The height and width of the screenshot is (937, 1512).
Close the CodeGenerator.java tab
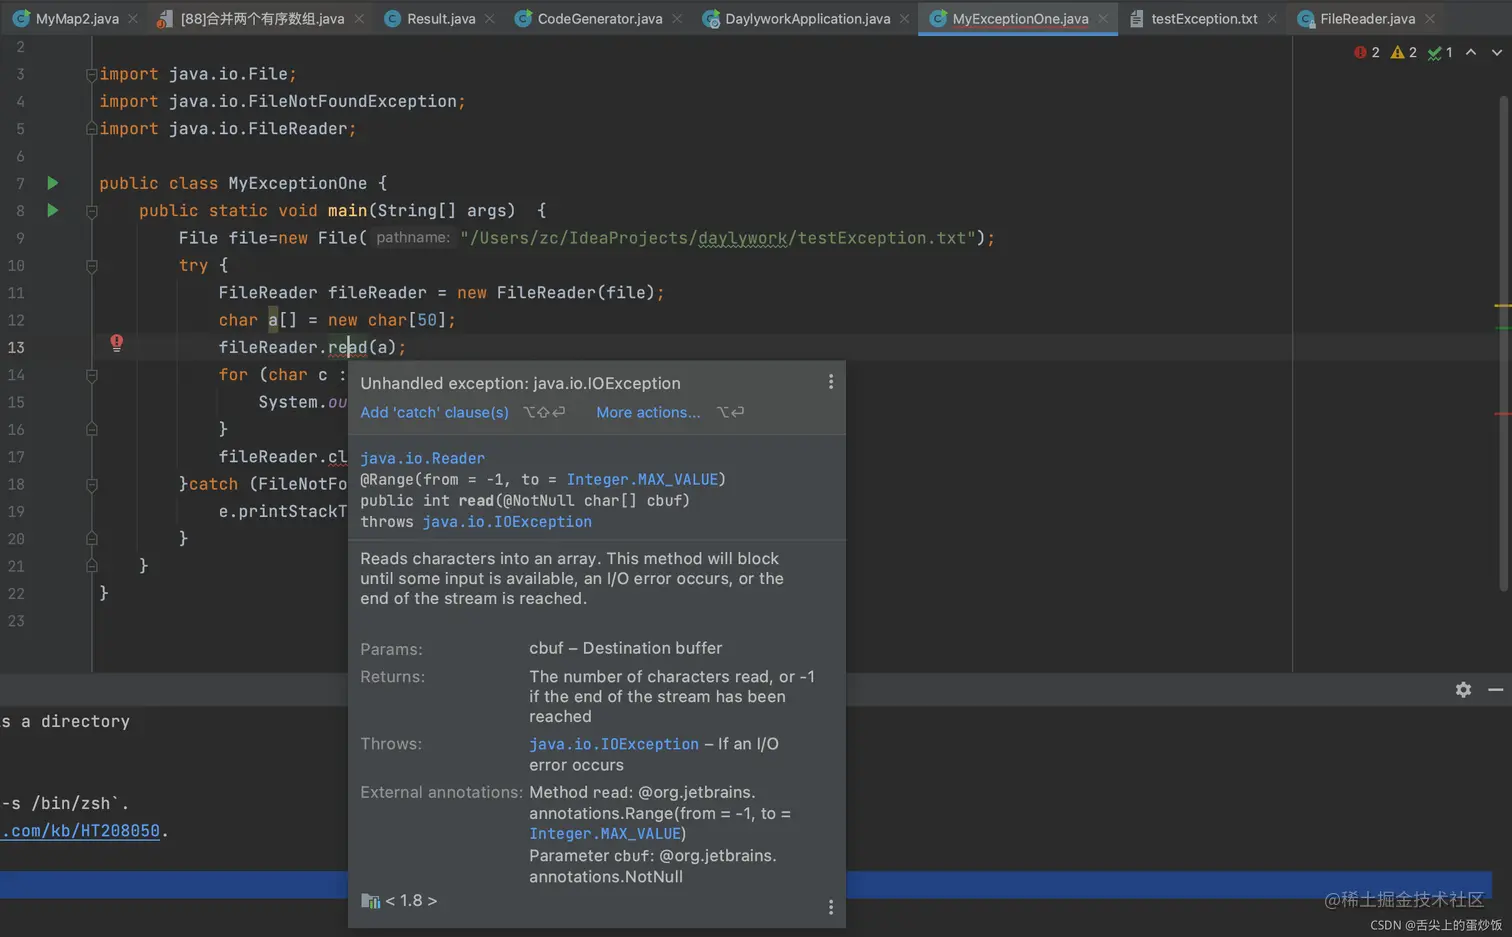pos(677,19)
